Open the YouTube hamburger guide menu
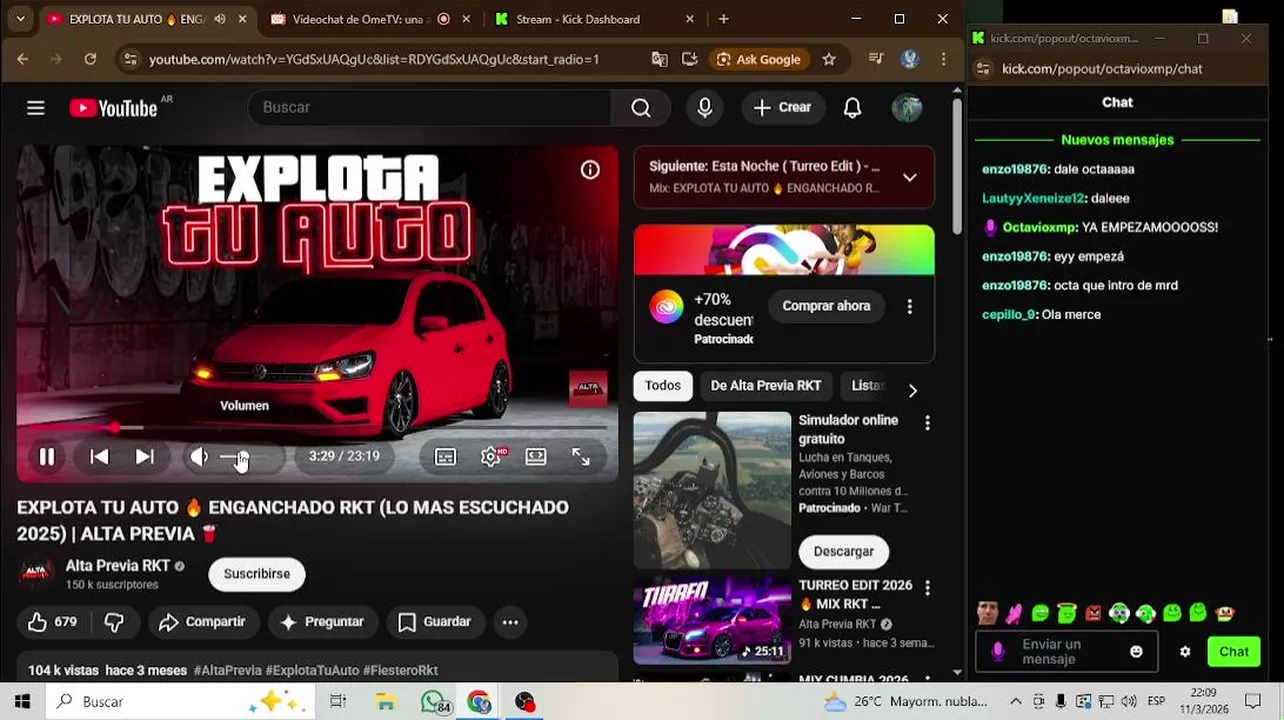1284x720 pixels. [36, 108]
